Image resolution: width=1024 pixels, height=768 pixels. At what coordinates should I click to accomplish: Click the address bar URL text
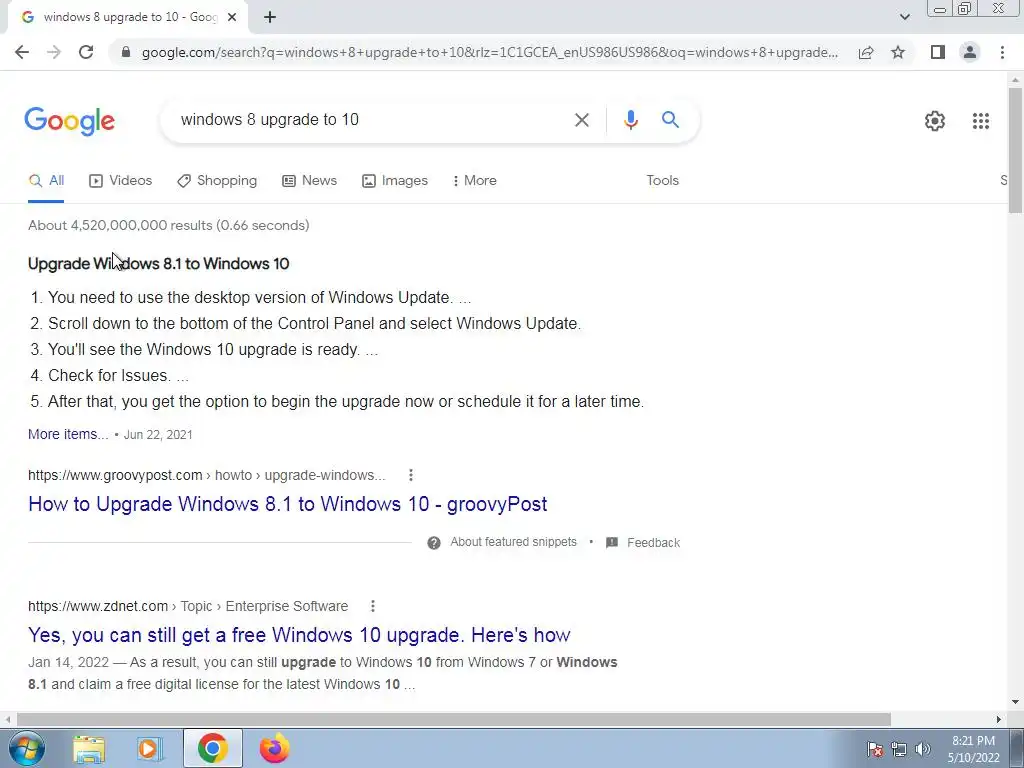[490, 52]
